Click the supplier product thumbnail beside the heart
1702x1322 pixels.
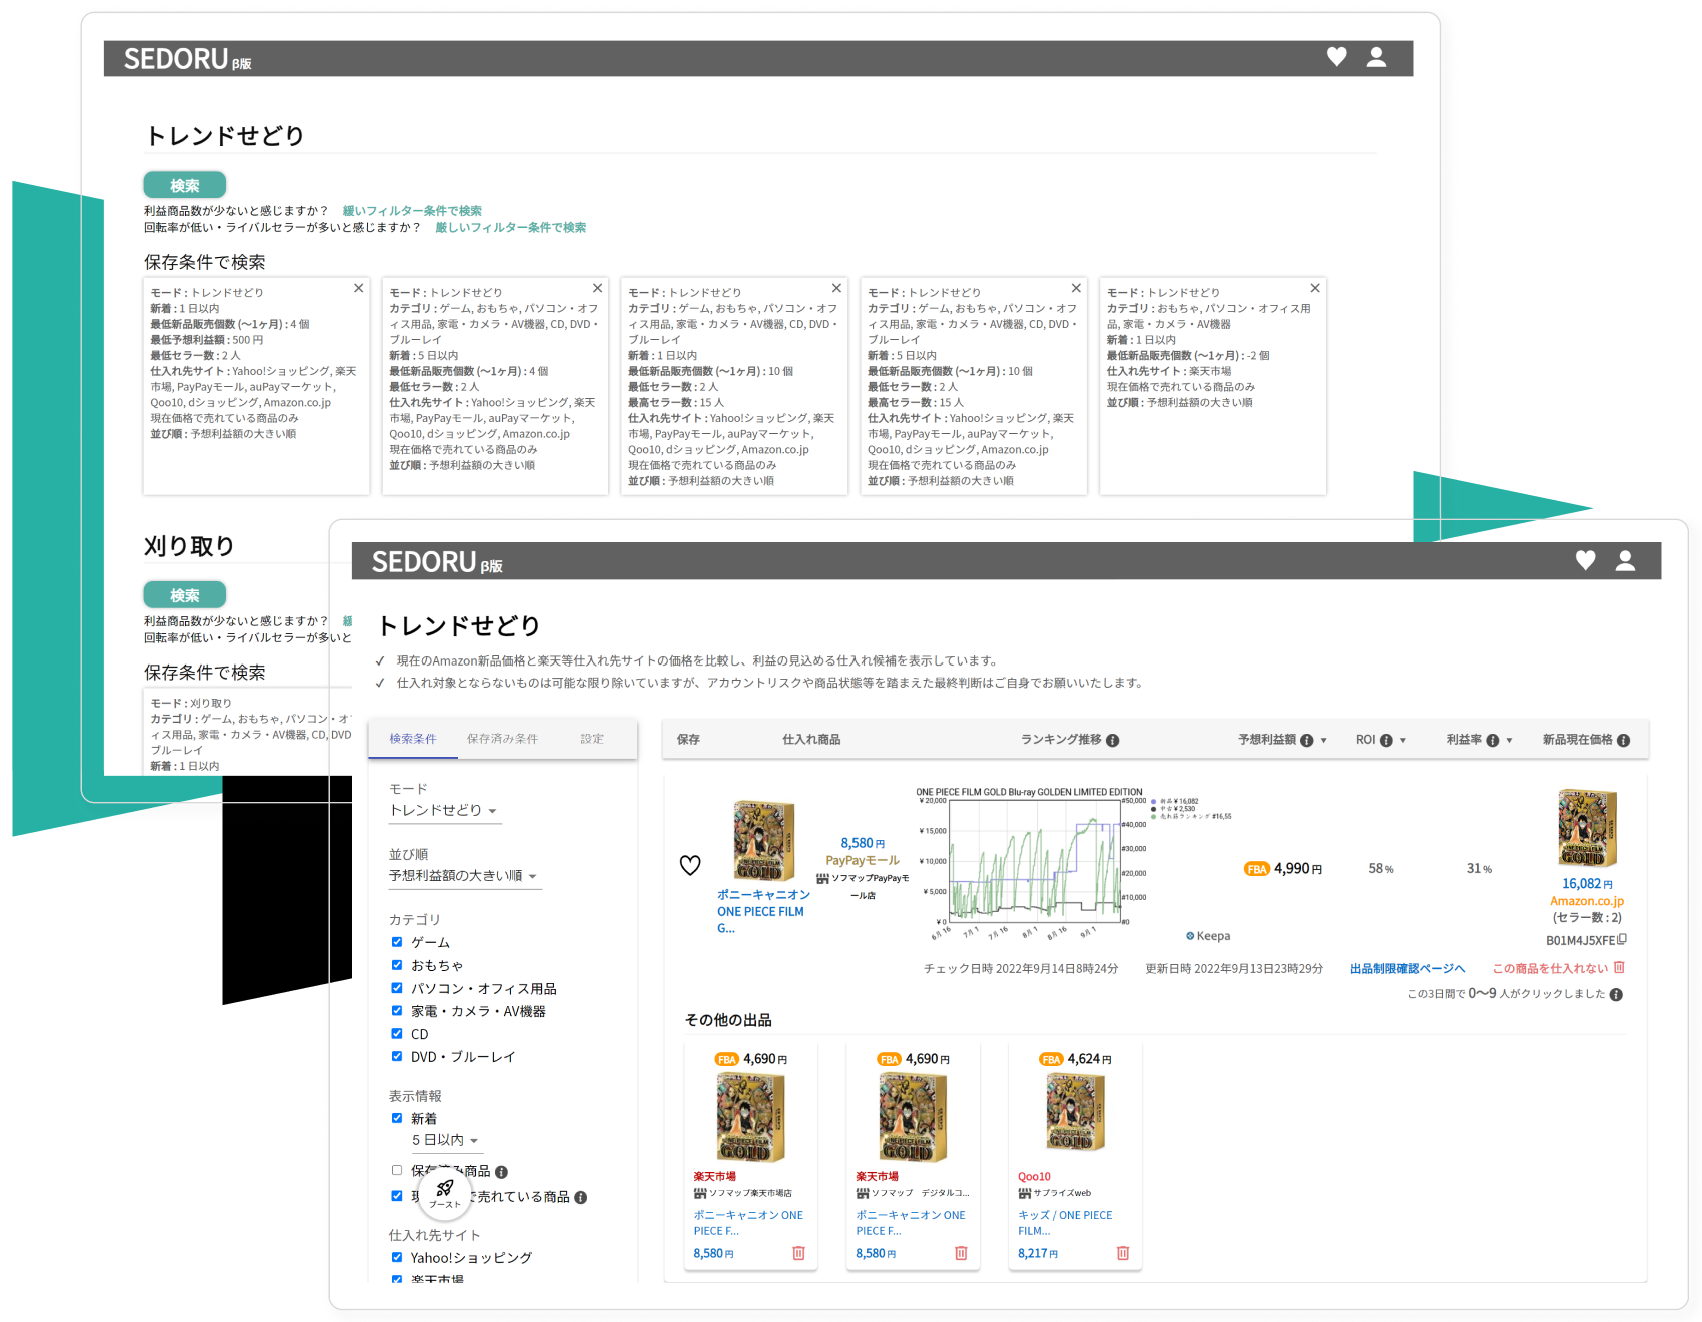point(764,840)
